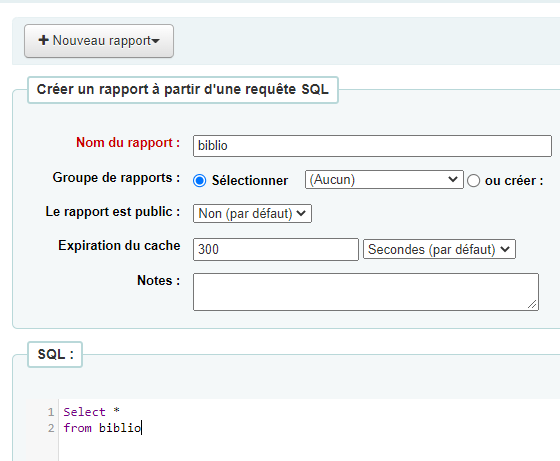Select the Sélectionner radio button
This screenshot has height=461, width=560.
coord(200,181)
